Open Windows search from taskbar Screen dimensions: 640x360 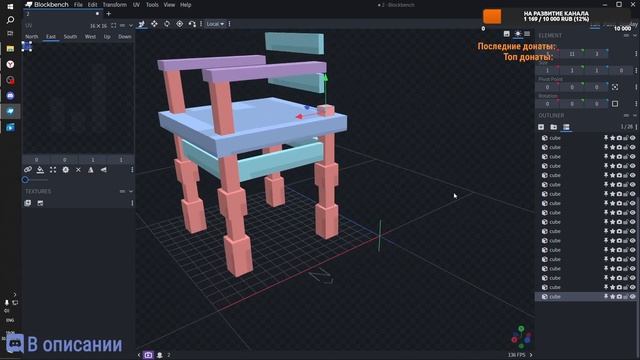click(11, 20)
